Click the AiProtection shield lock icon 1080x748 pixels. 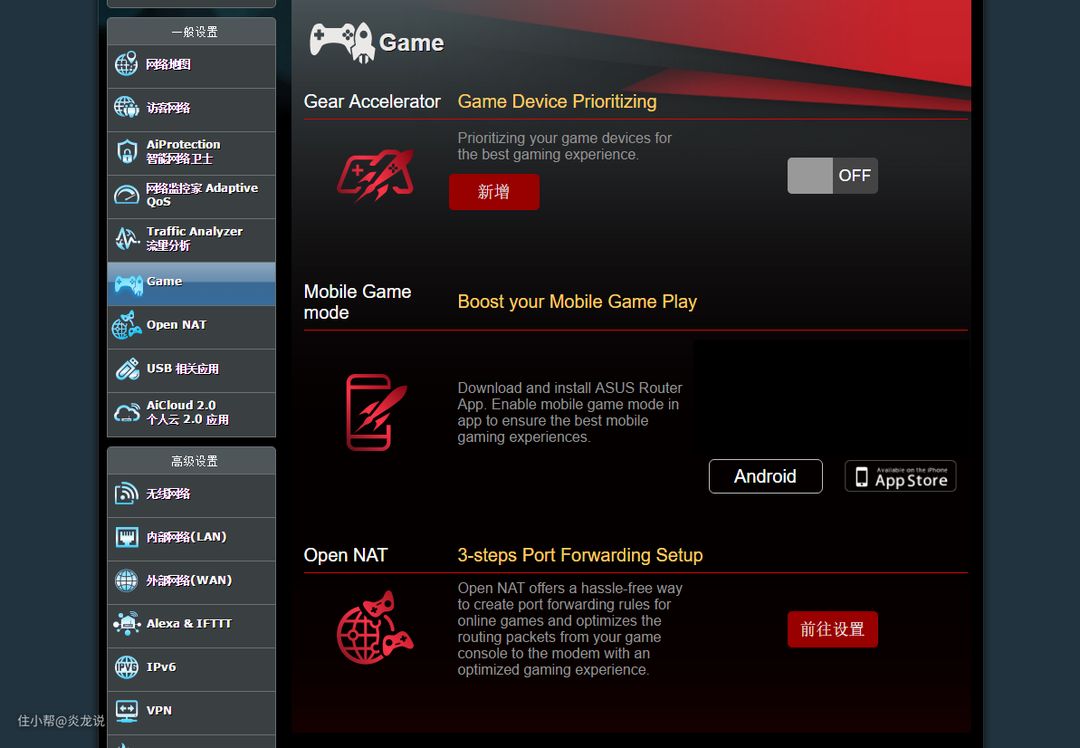click(126, 152)
